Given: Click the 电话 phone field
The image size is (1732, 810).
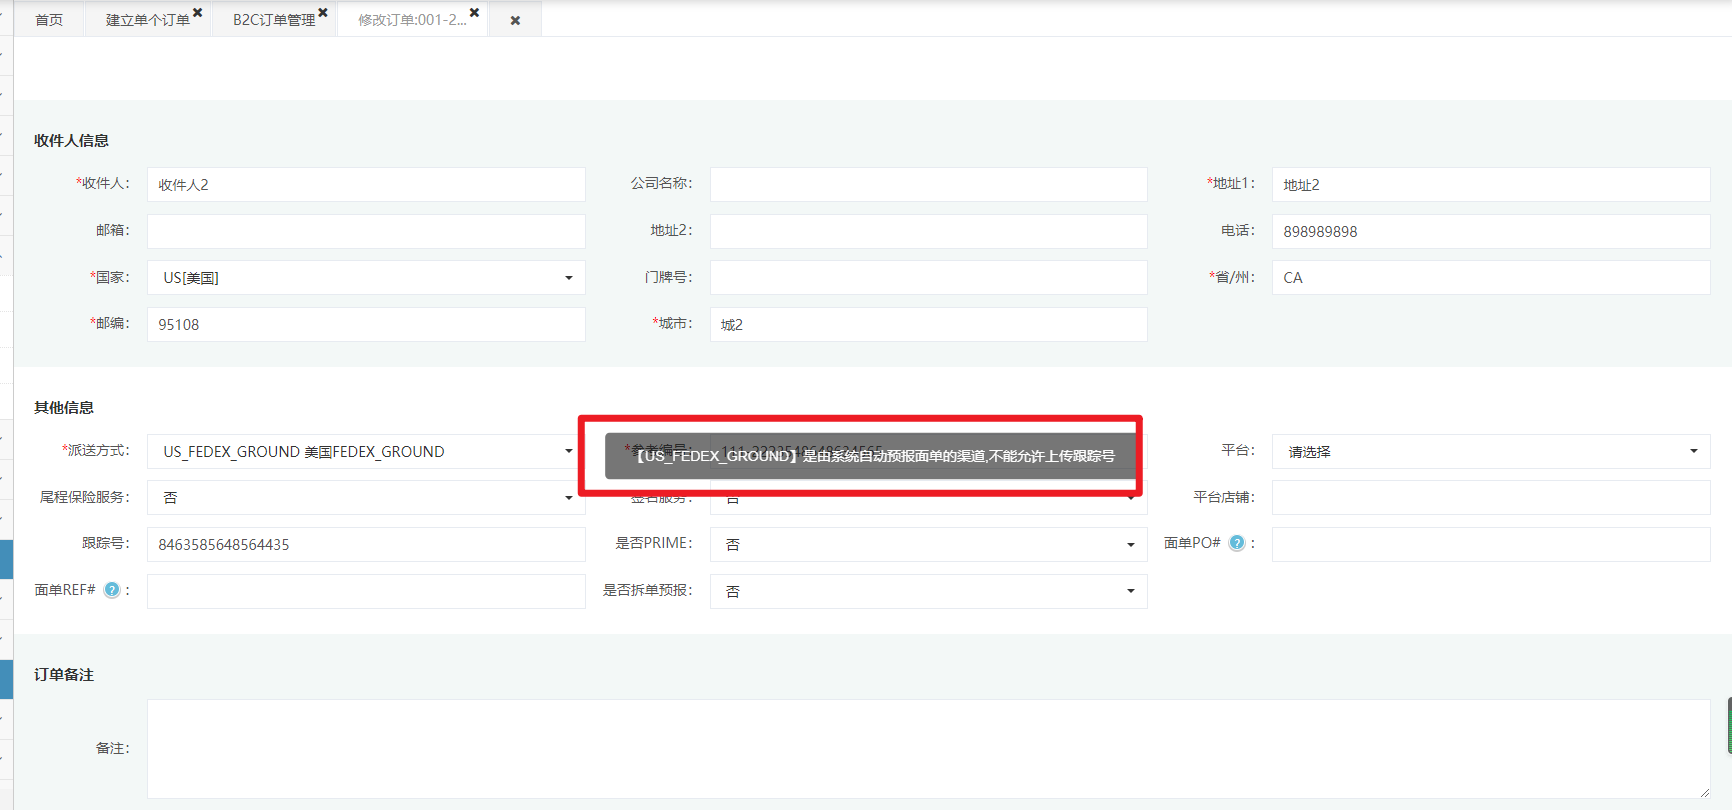Looking at the screenshot, I should pos(1491,231).
